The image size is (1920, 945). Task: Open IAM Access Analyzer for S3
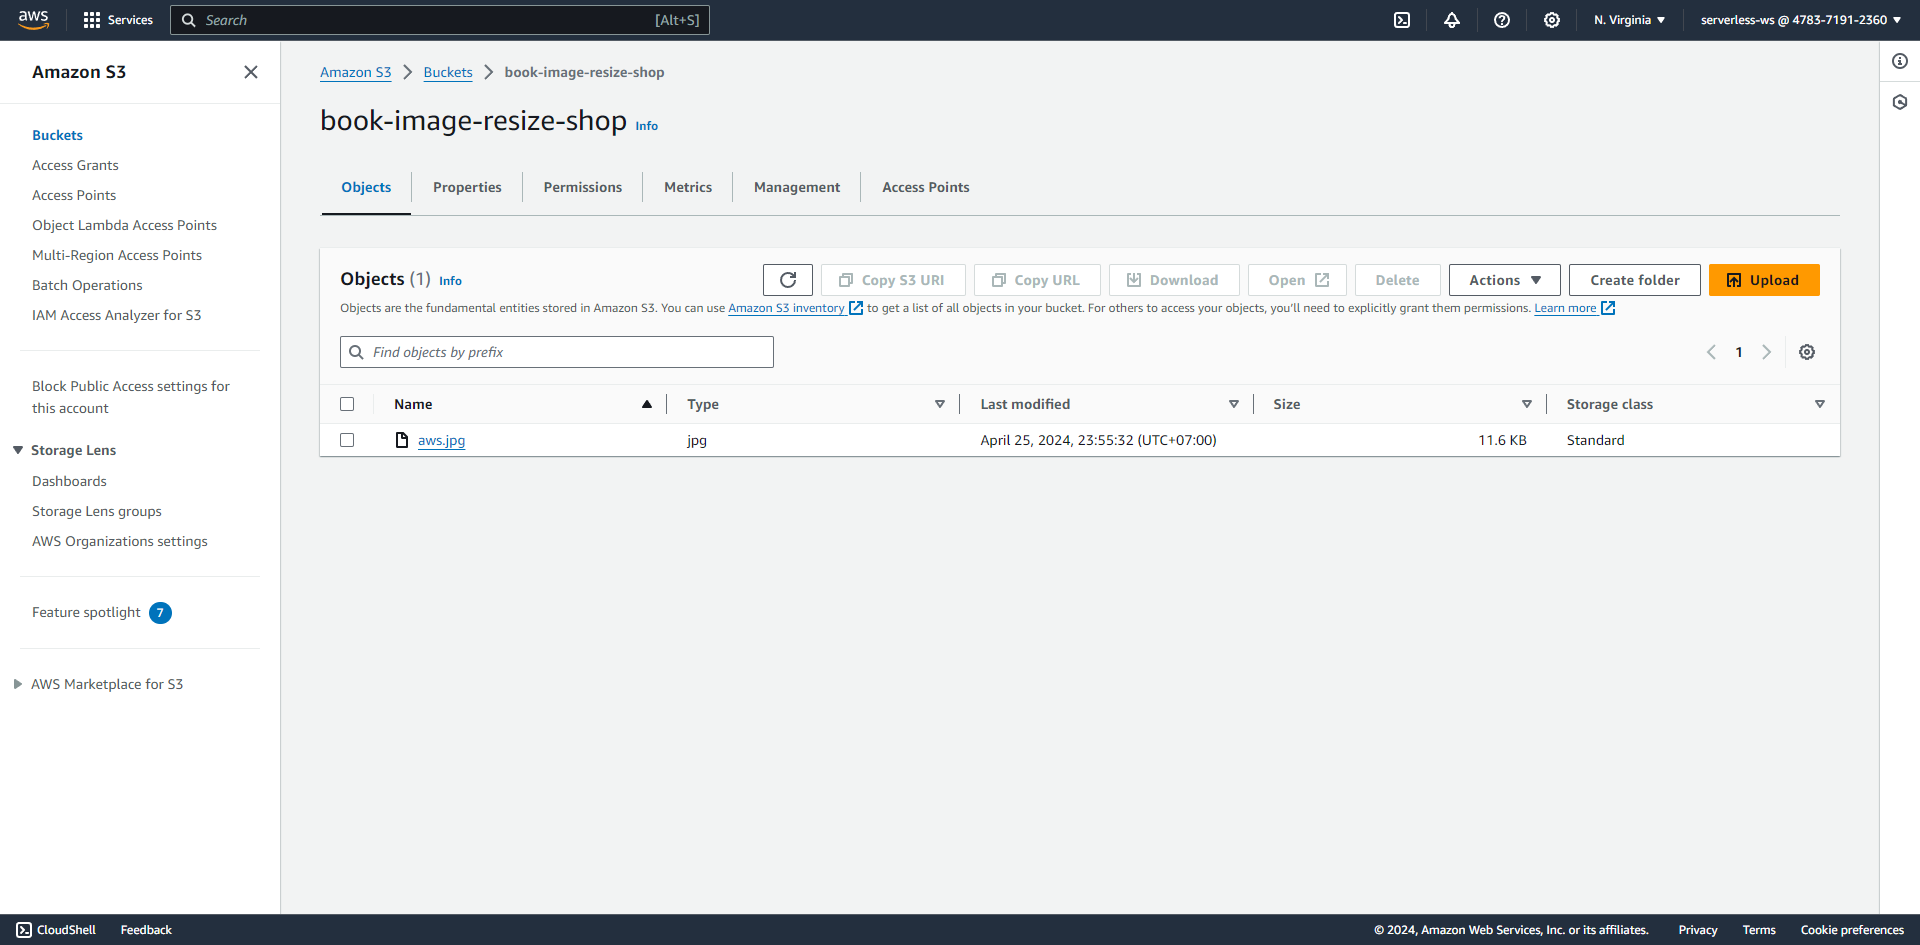pyautogui.click(x=116, y=315)
